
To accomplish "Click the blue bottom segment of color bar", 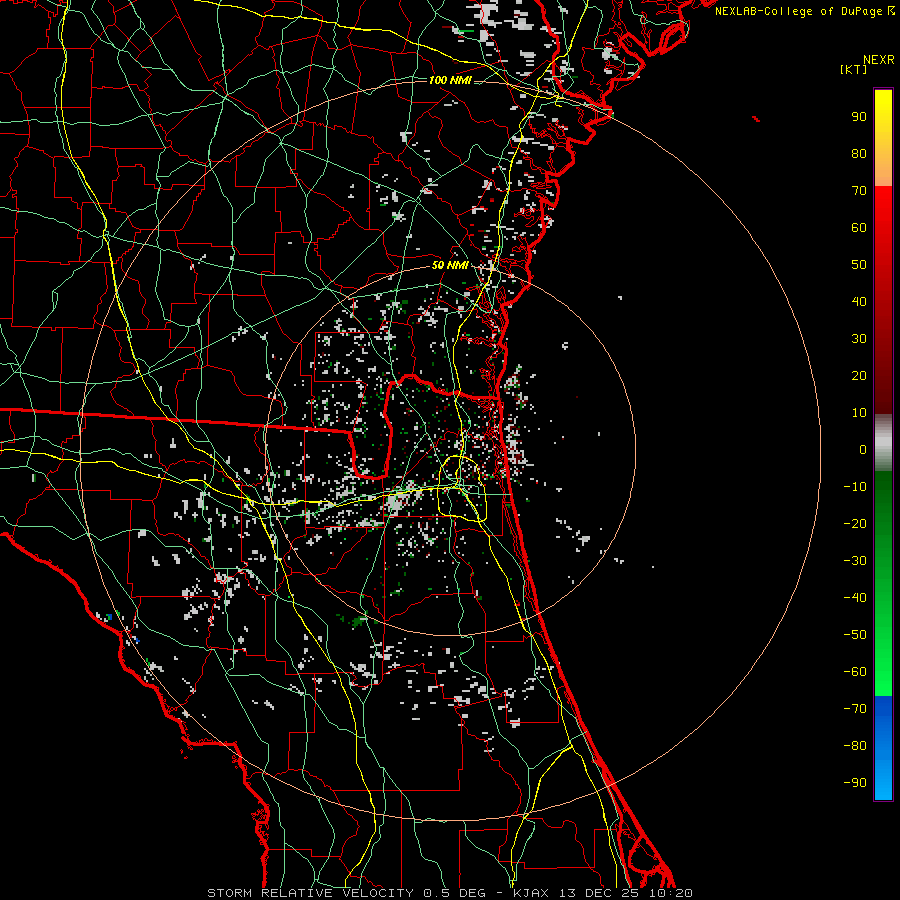I will (x=883, y=748).
